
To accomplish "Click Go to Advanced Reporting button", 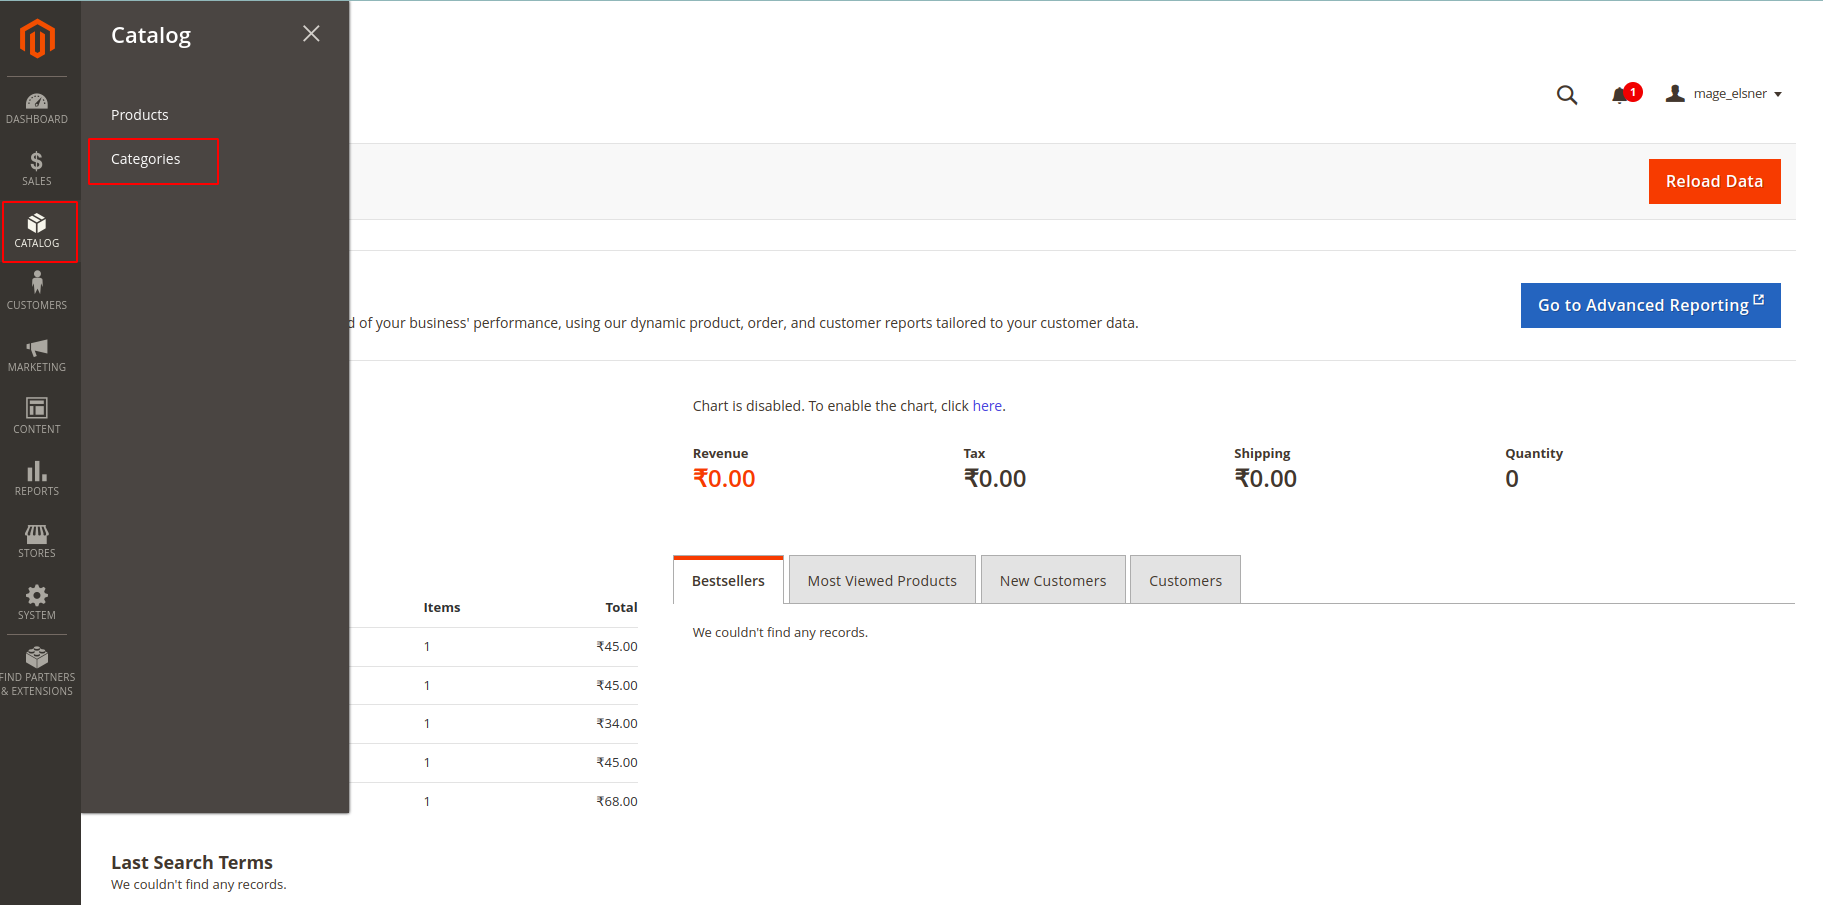I will coord(1650,305).
